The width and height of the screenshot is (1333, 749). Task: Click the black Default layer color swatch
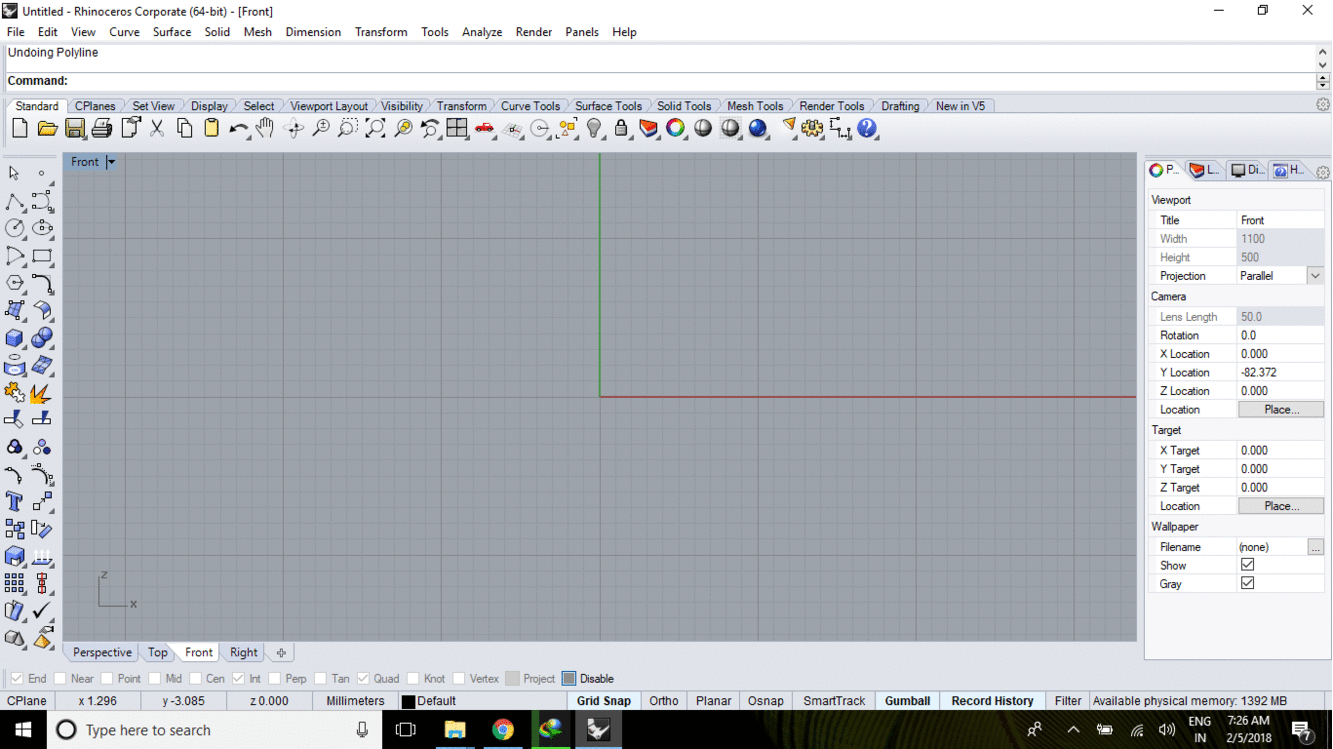[x=408, y=702]
